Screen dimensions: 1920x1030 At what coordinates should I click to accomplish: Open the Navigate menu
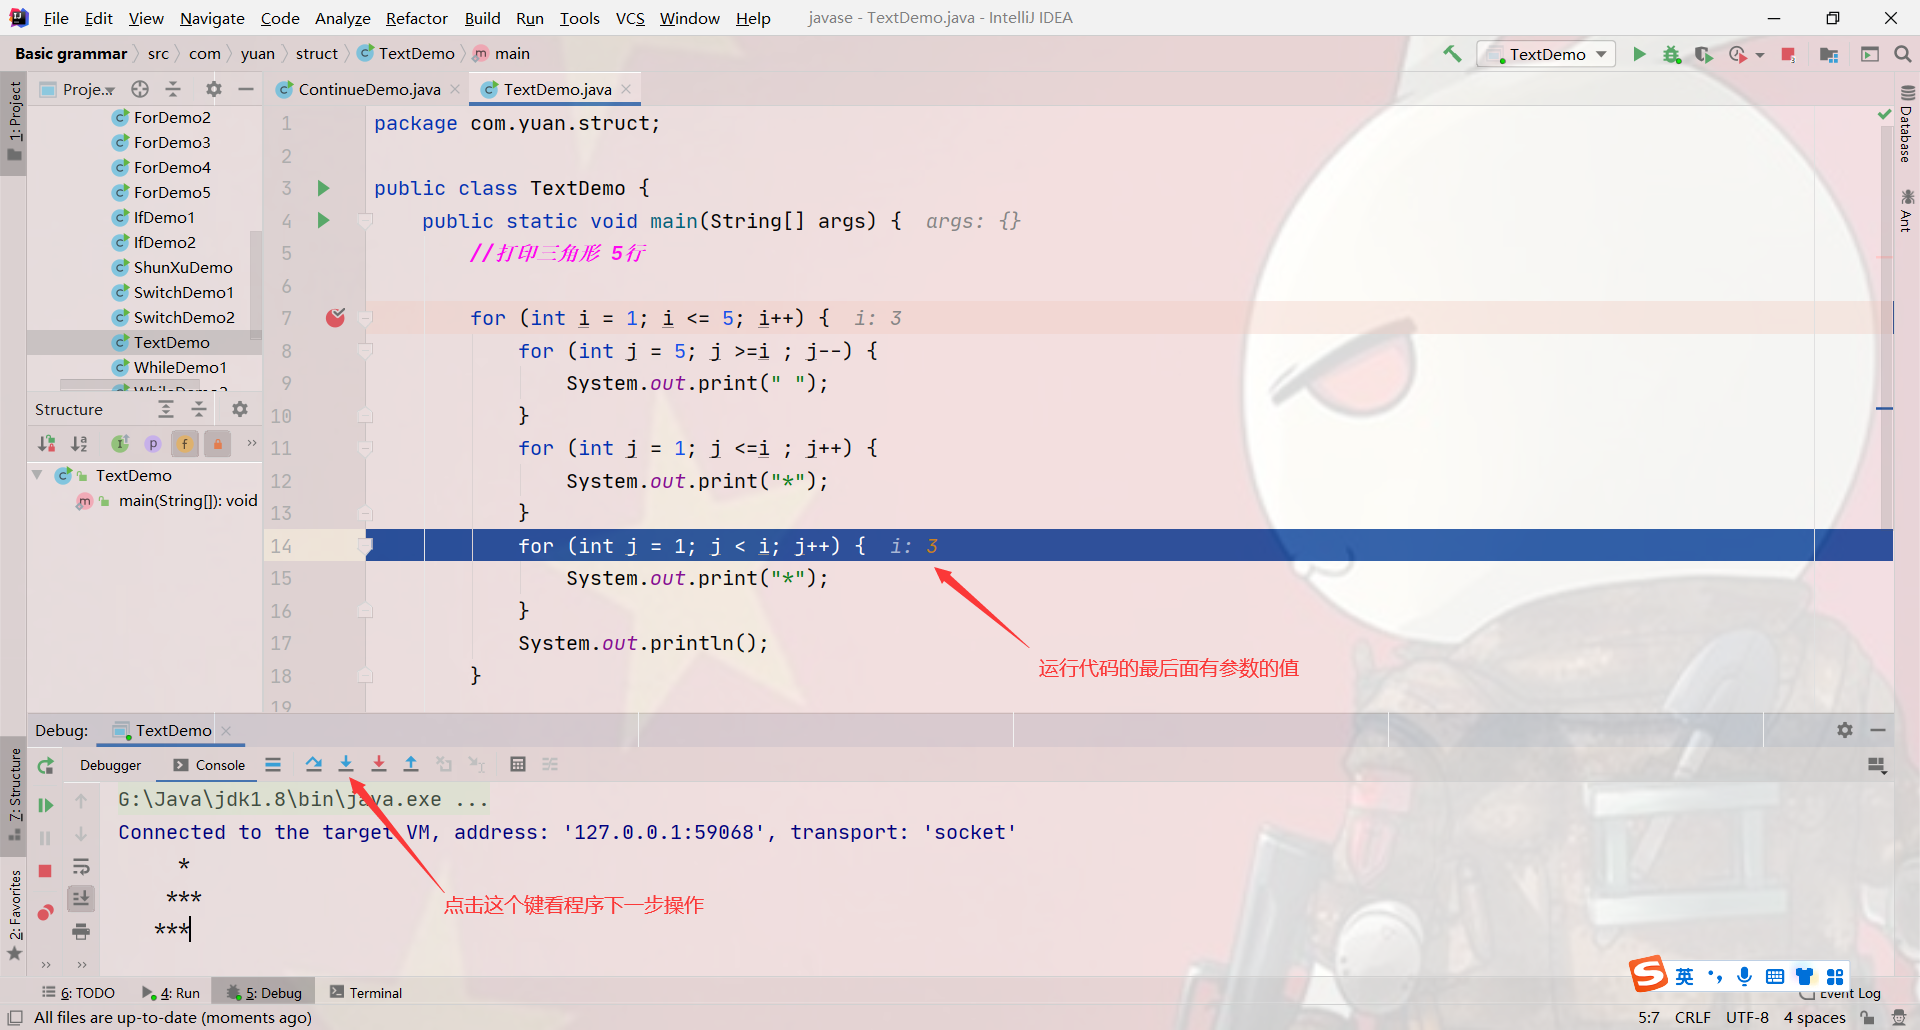(212, 18)
